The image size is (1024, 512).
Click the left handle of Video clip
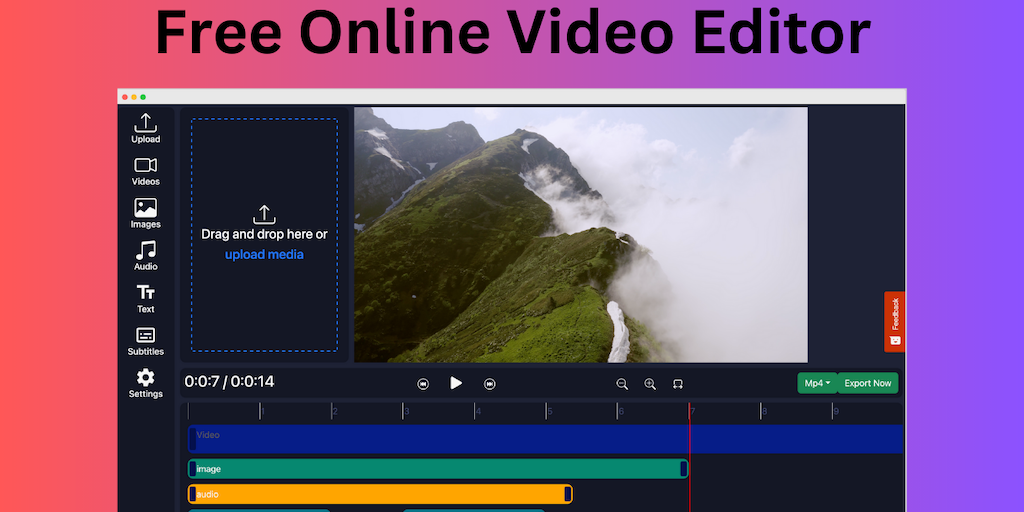coord(193,439)
